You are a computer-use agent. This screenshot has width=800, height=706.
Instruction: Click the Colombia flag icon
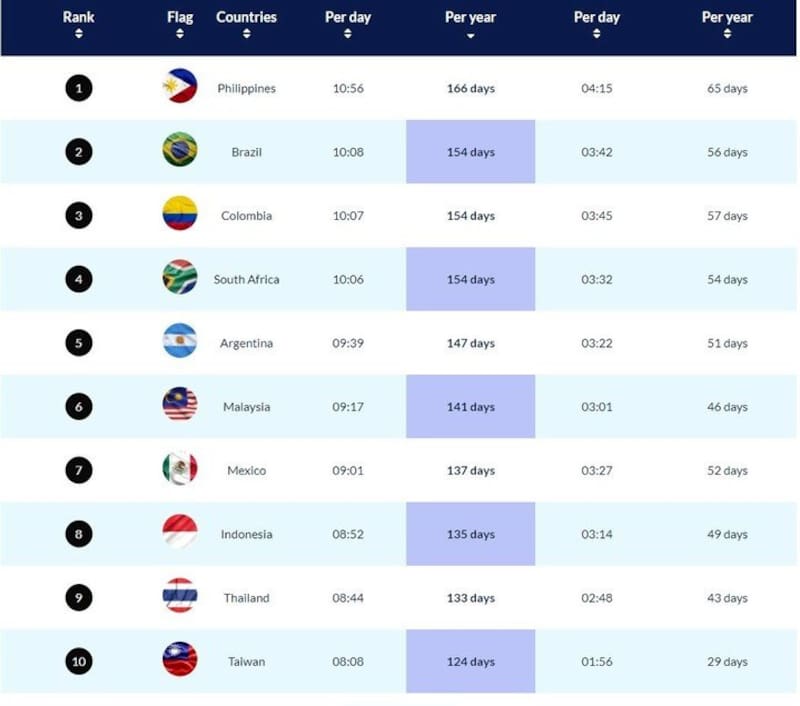(180, 214)
